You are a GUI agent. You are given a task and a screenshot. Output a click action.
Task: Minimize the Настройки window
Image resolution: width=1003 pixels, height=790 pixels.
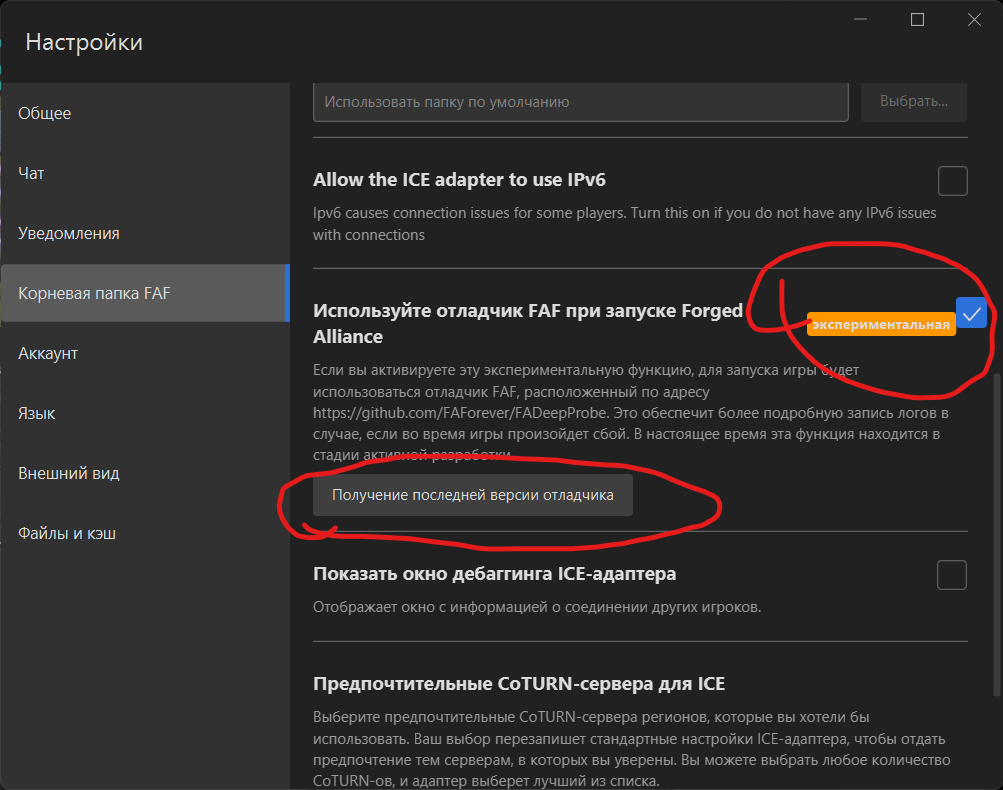coord(860,20)
